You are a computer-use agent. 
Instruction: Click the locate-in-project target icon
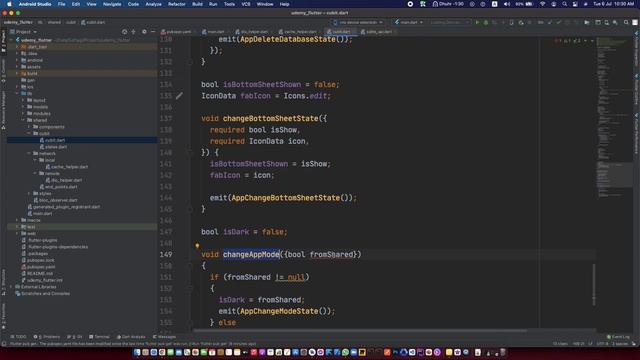coord(124,31)
